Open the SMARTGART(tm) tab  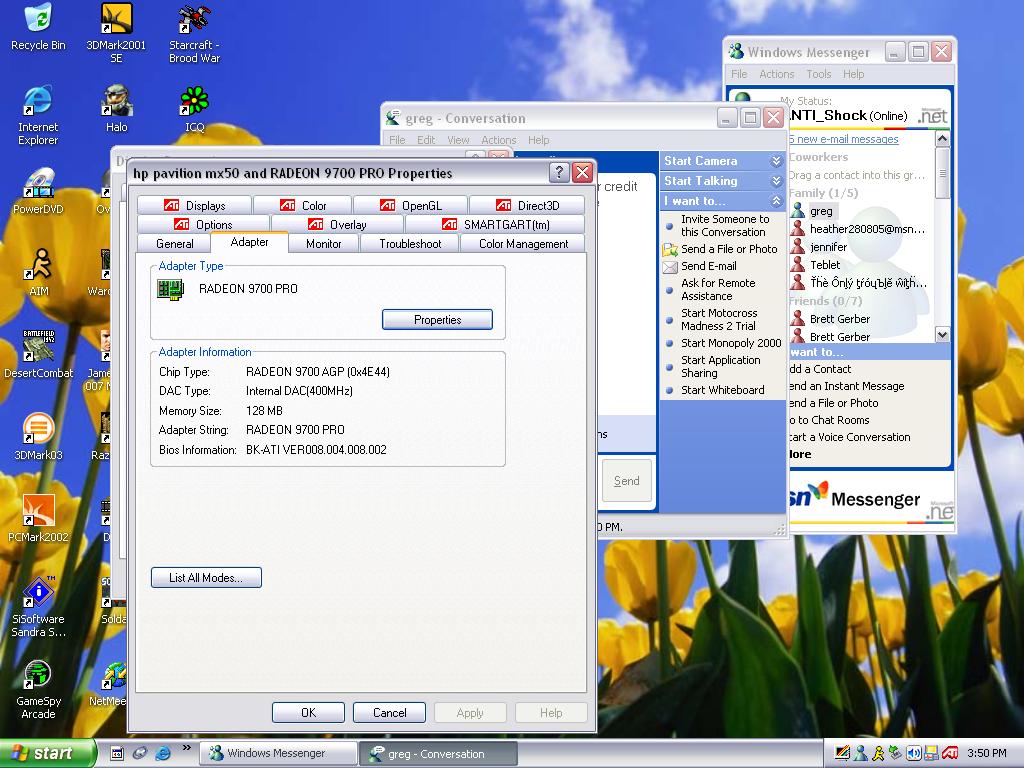tap(495, 225)
